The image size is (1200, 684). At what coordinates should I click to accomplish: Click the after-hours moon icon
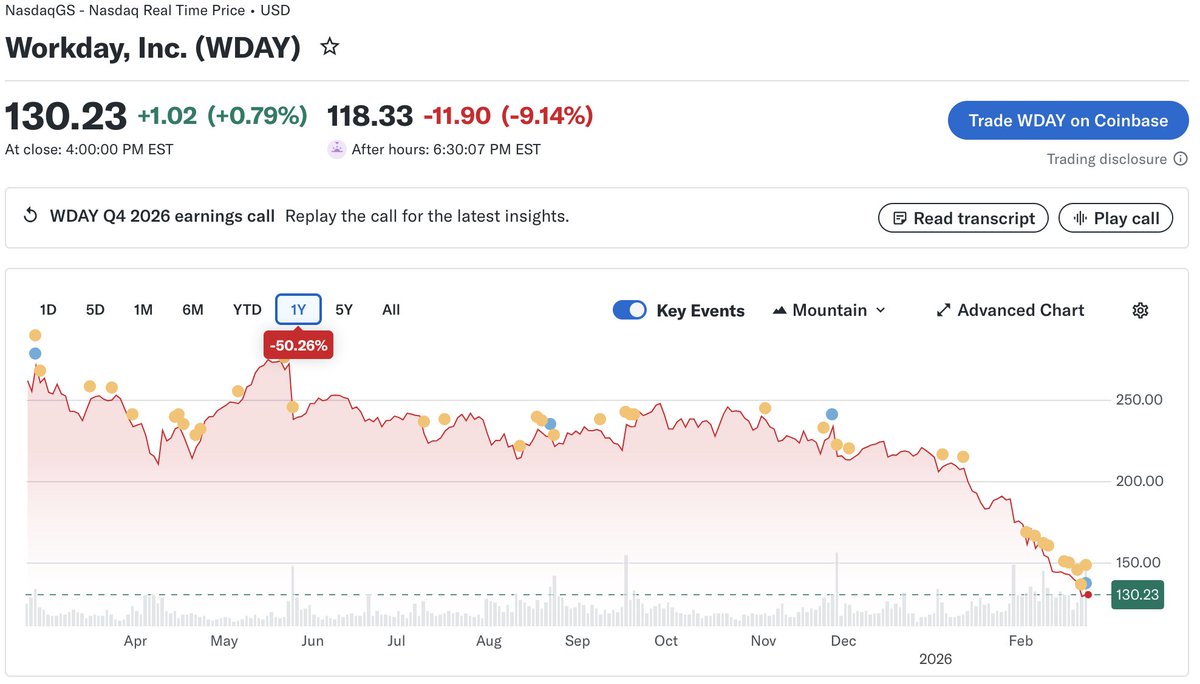(337, 149)
